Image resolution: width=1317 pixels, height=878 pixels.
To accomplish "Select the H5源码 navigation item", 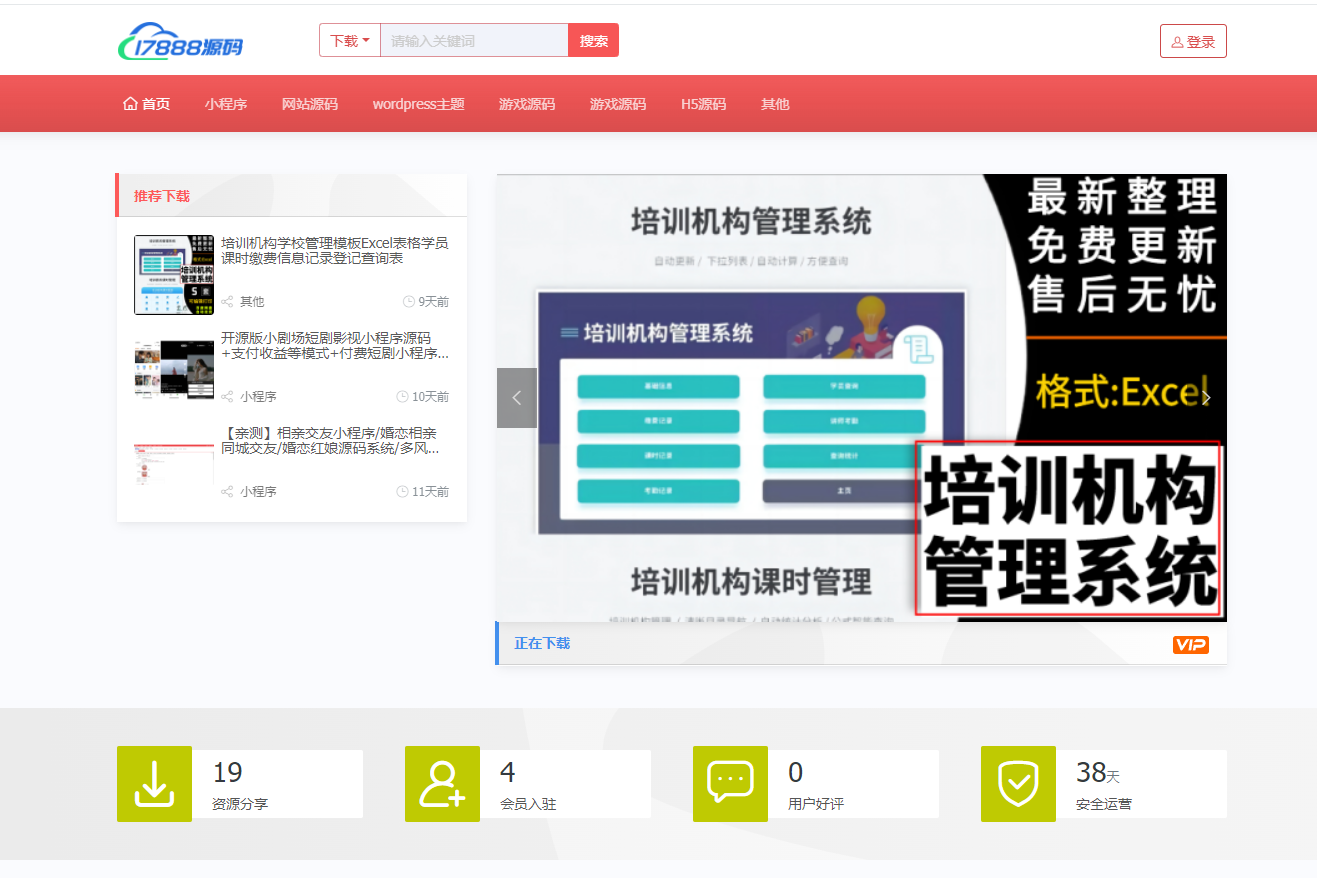I will (703, 103).
